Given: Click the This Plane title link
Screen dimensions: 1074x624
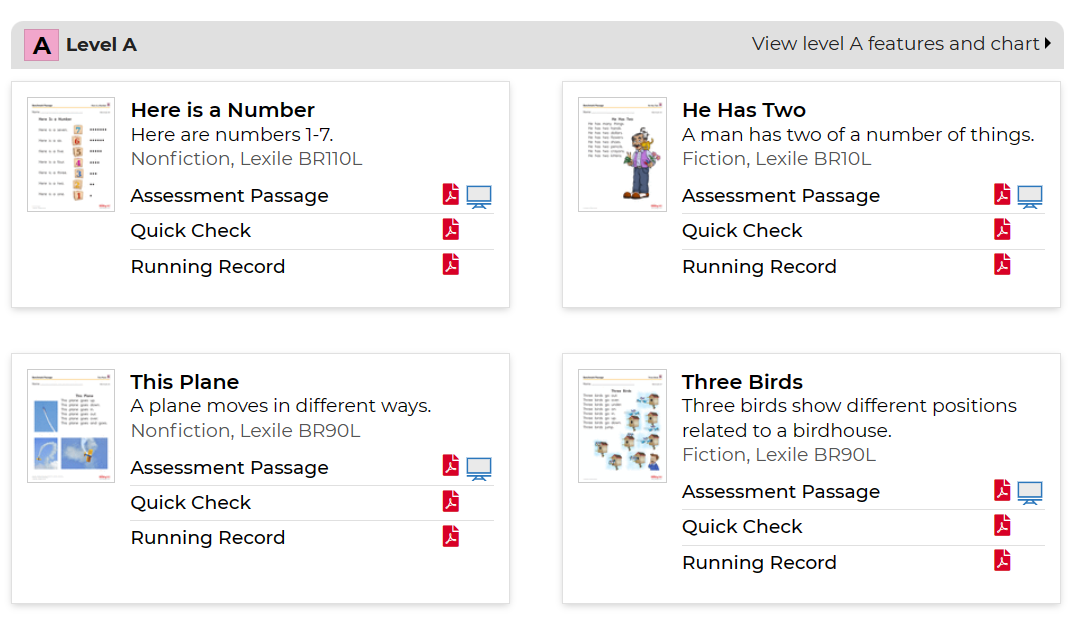Looking at the screenshot, I should coord(185,382).
